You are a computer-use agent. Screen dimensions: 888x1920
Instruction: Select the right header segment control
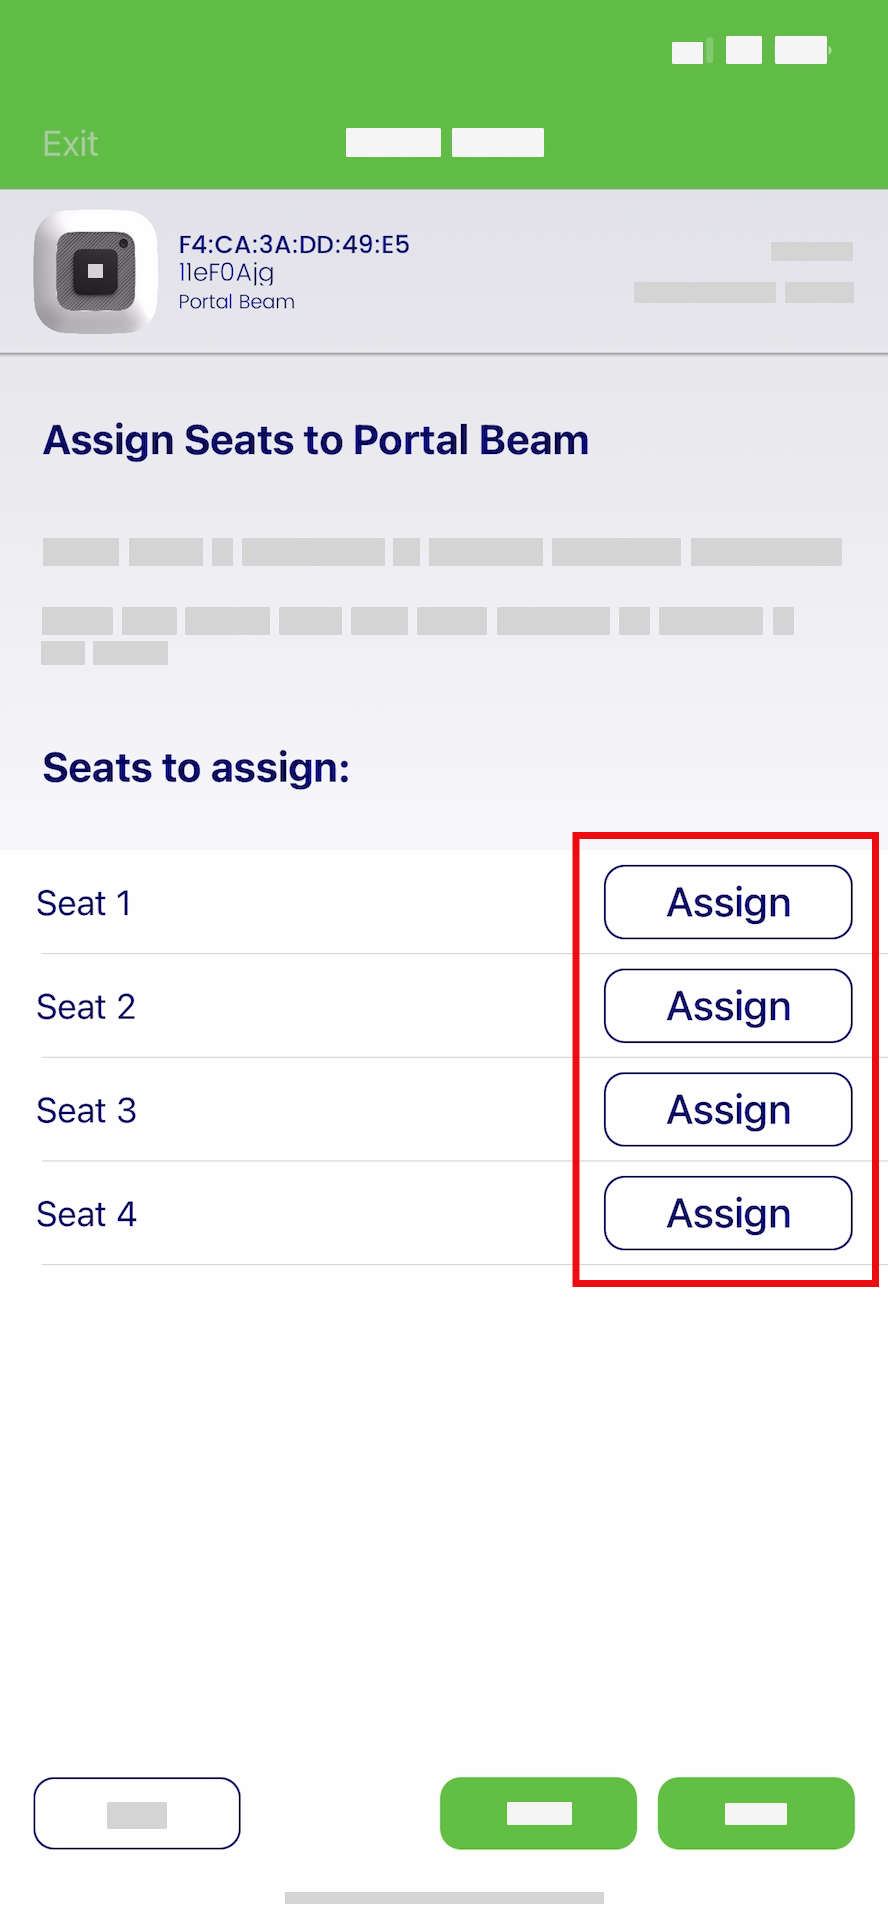coord(497,142)
